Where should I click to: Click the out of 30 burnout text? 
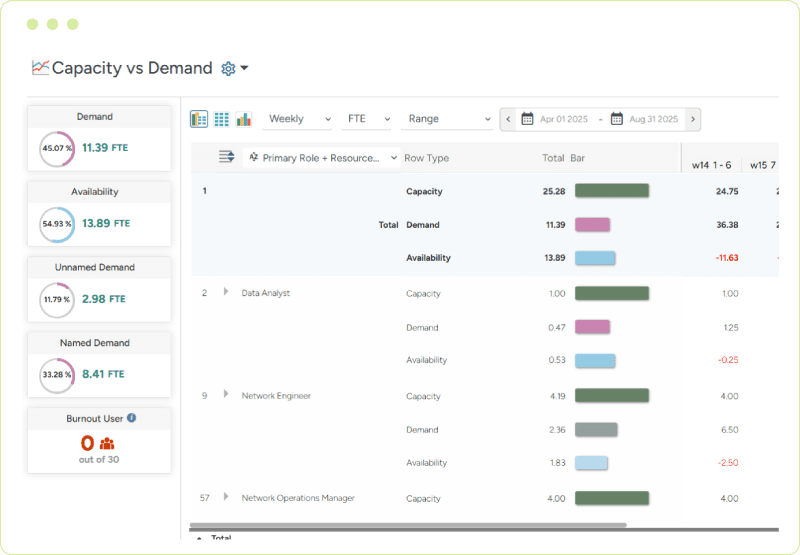pos(99,459)
